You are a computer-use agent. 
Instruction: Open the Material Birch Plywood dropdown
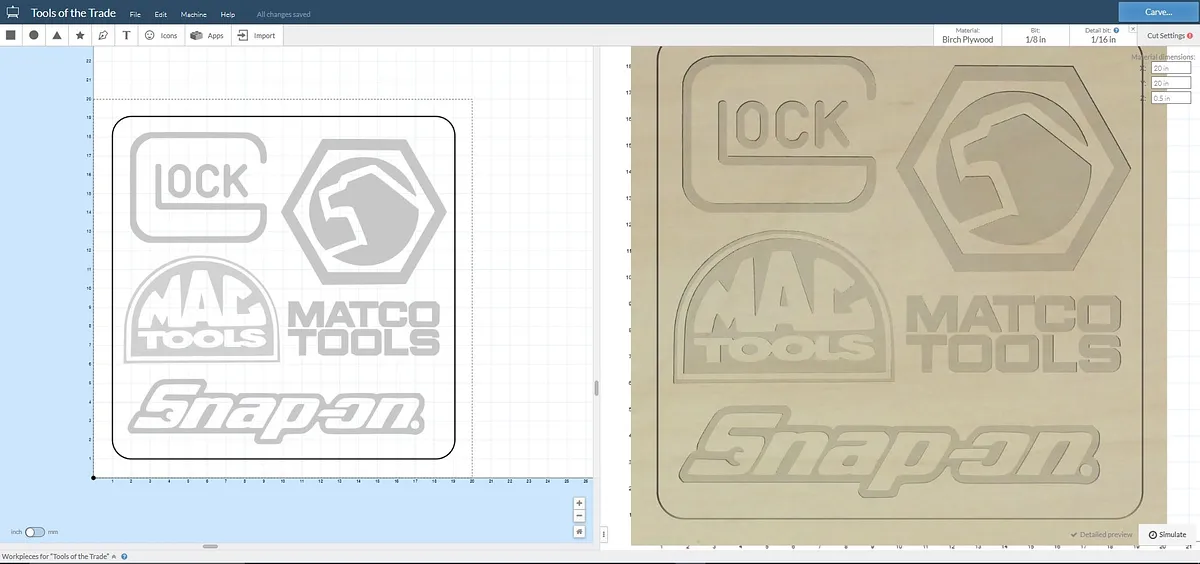tap(968, 36)
